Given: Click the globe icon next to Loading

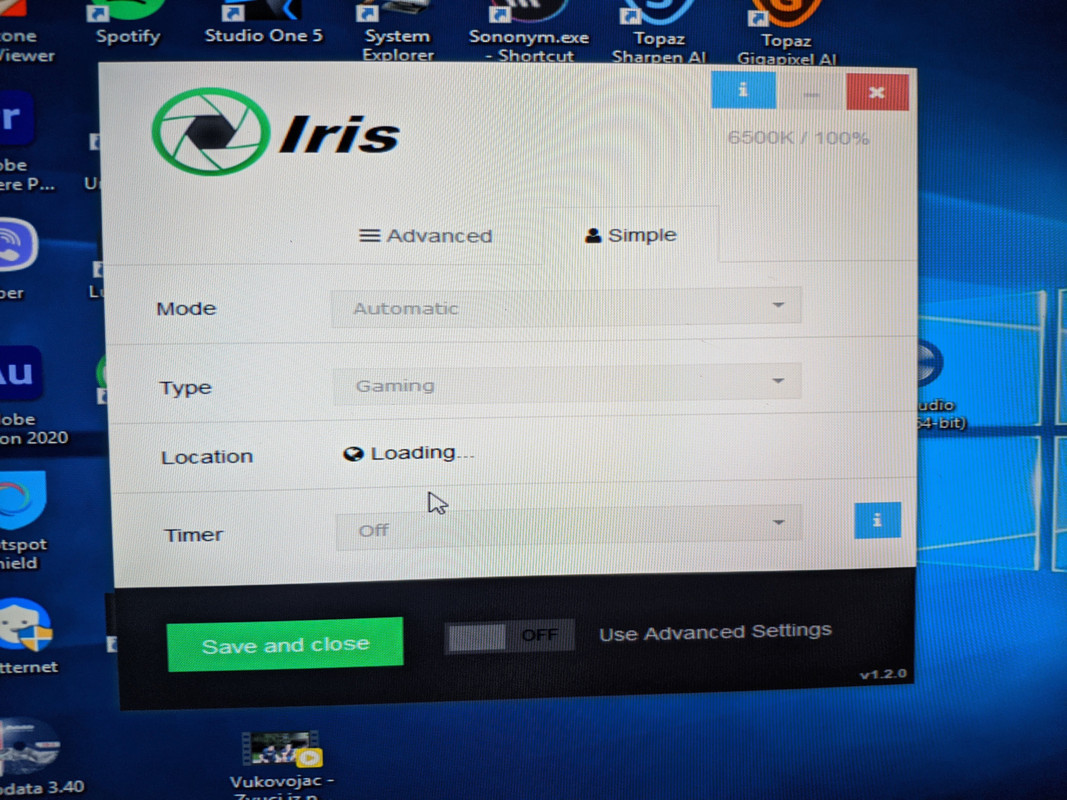Looking at the screenshot, I should (353, 454).
